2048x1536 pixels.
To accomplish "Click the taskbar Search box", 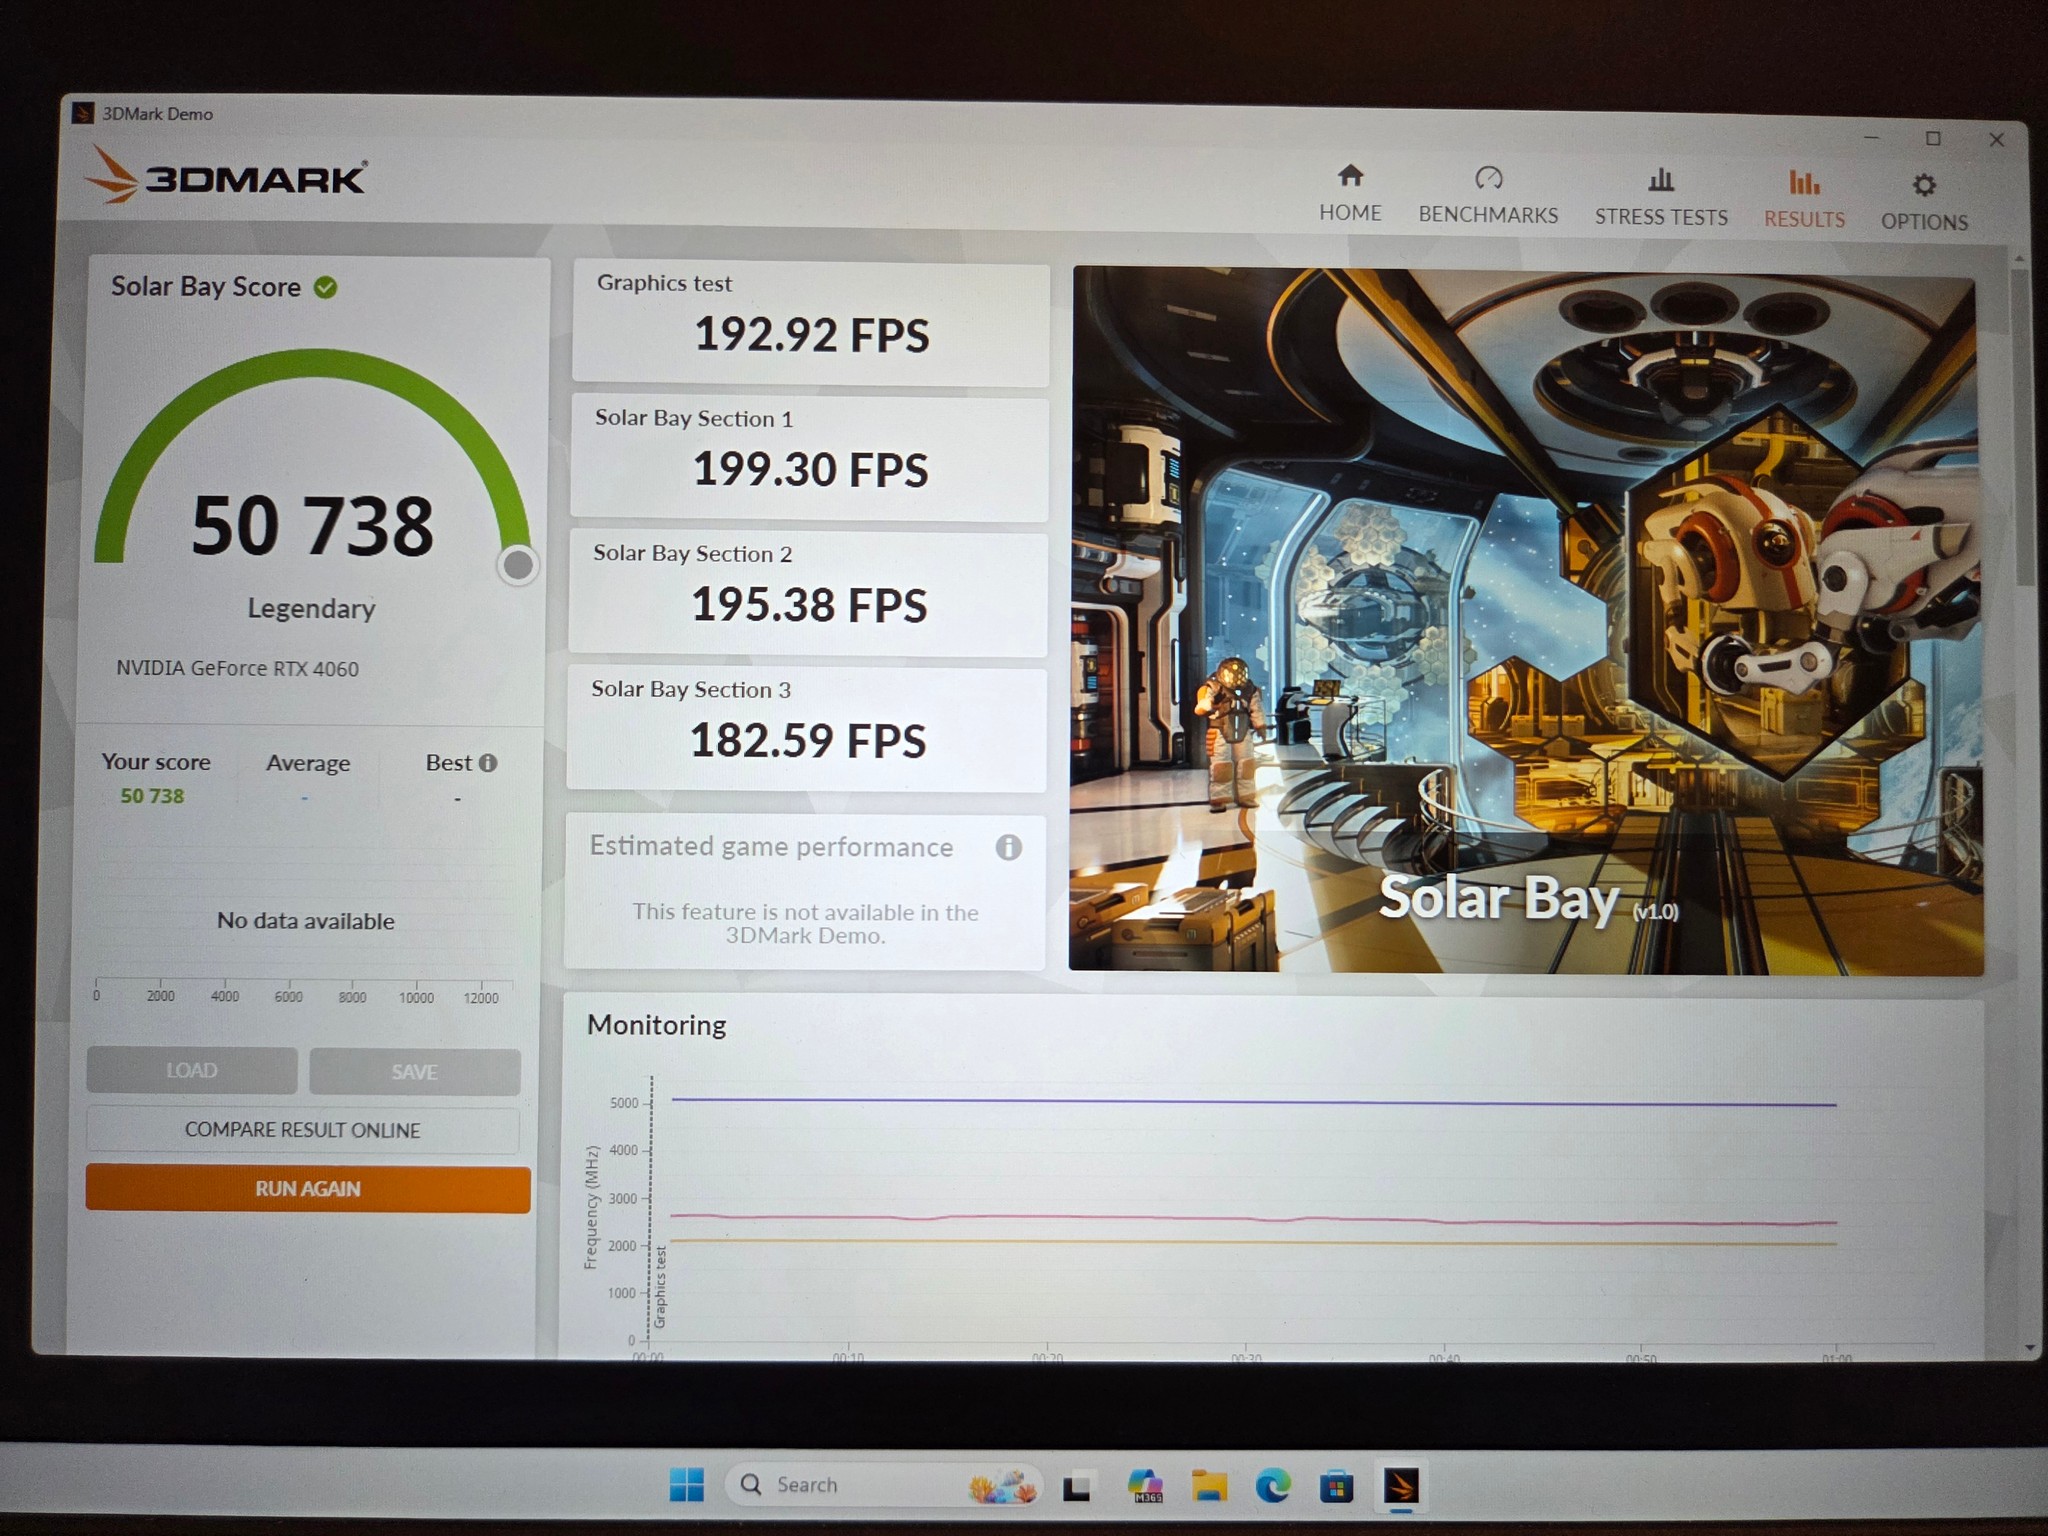I will pos(884,1485).
